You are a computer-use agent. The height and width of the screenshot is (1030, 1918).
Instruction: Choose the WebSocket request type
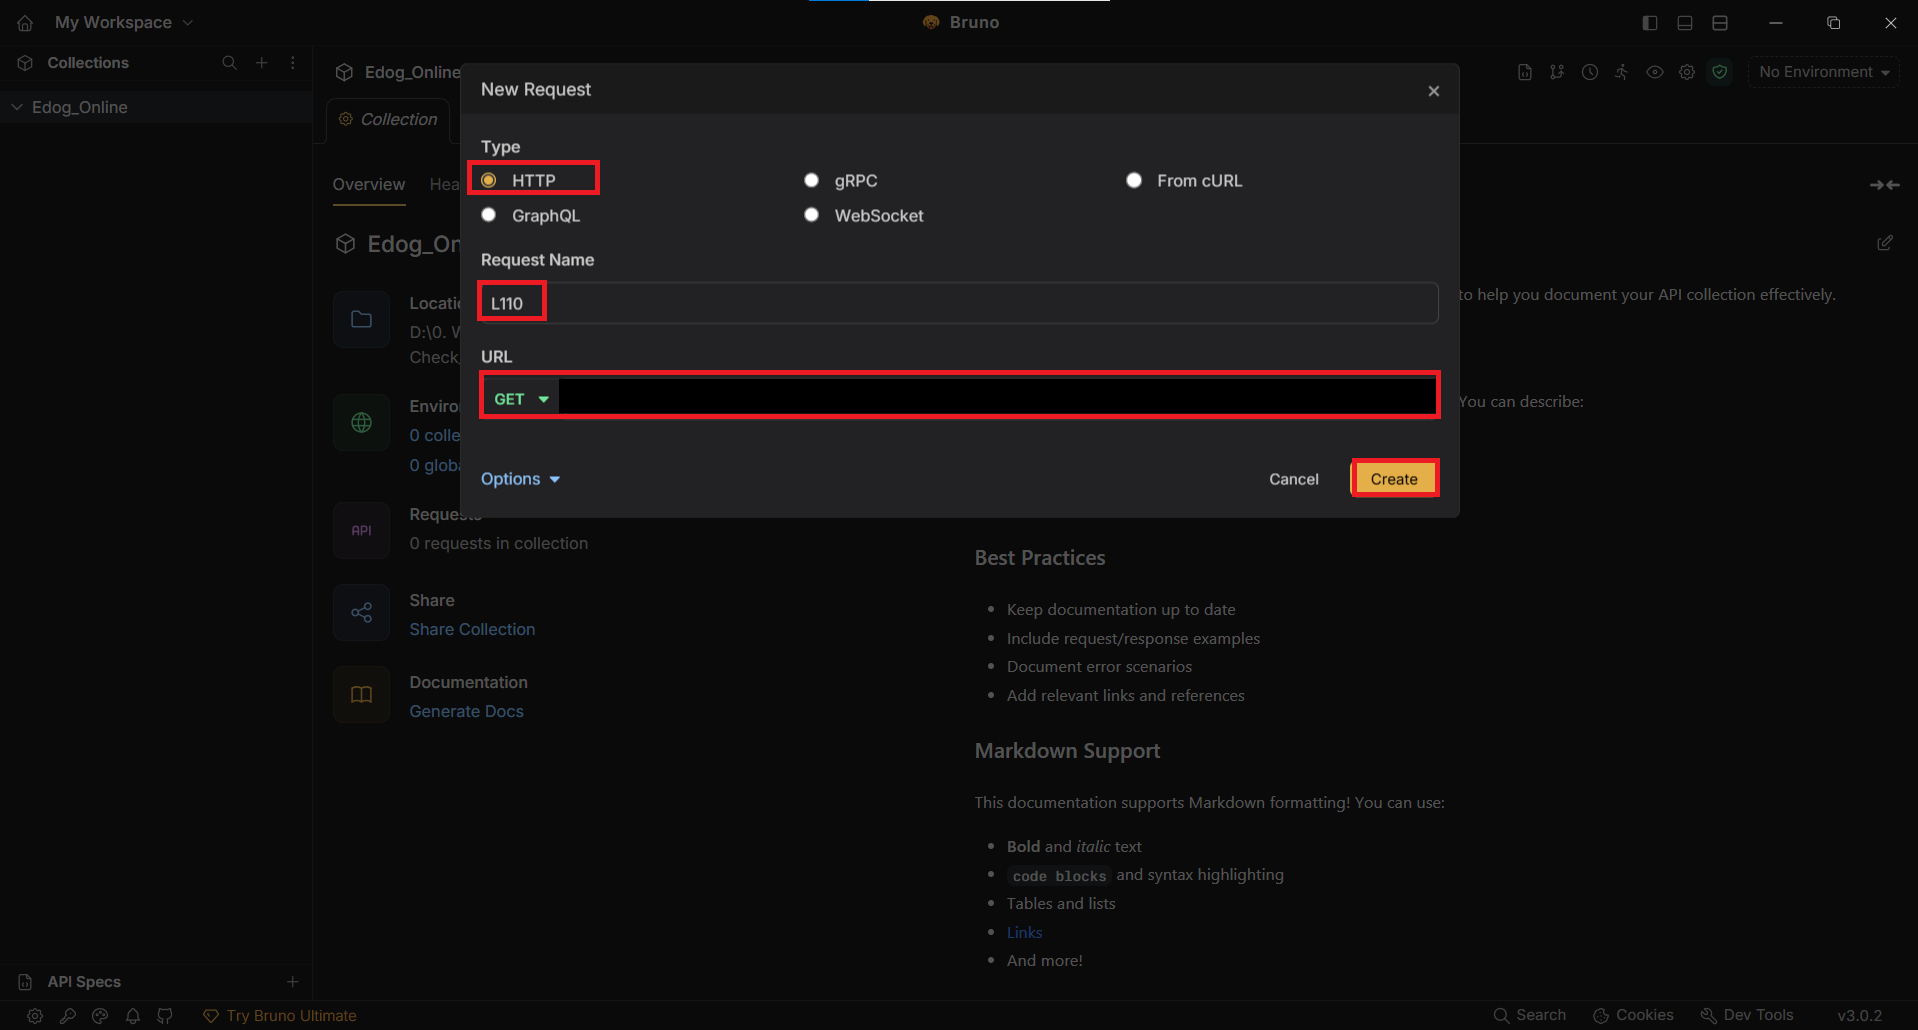coord(812,215)
